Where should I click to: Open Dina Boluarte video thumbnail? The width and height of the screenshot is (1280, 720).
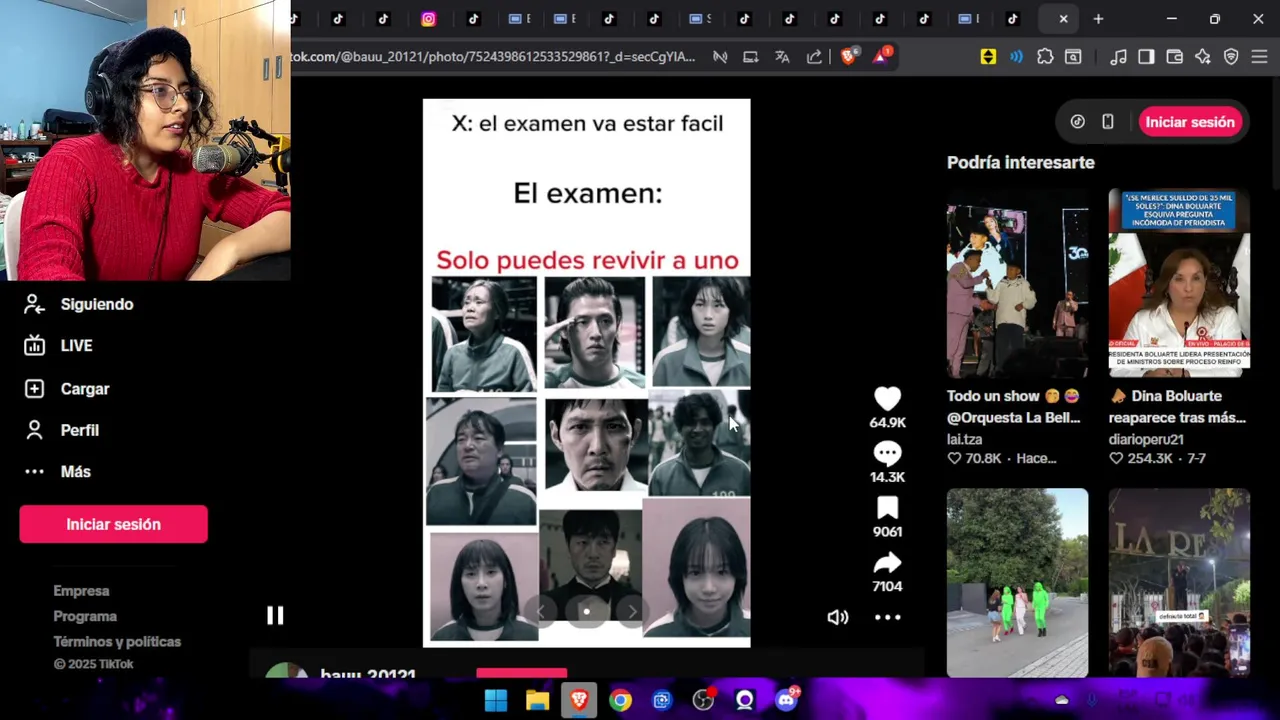point(1179,283)
